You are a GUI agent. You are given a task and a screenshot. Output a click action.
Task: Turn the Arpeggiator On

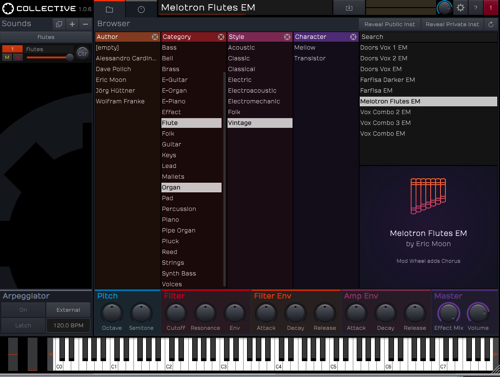pos(23,310)
